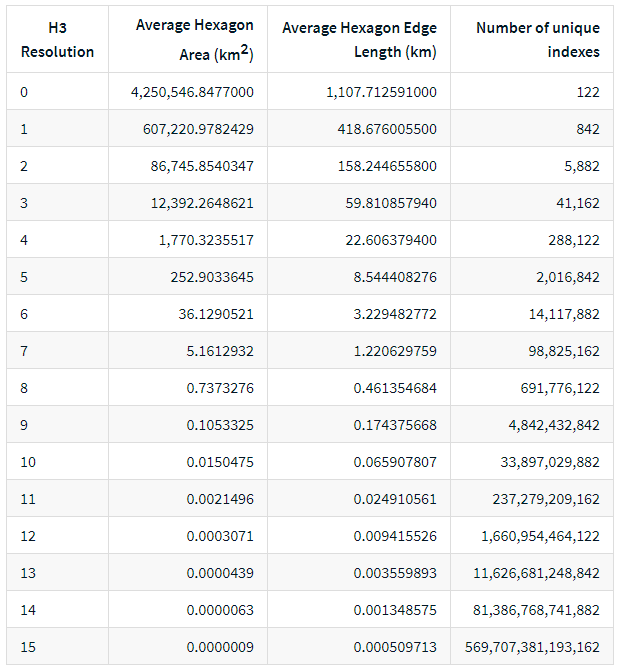Select area value 12,392.2648621
Screen dimensions: 619x668
pyautogui.click(x=202, y=203)
